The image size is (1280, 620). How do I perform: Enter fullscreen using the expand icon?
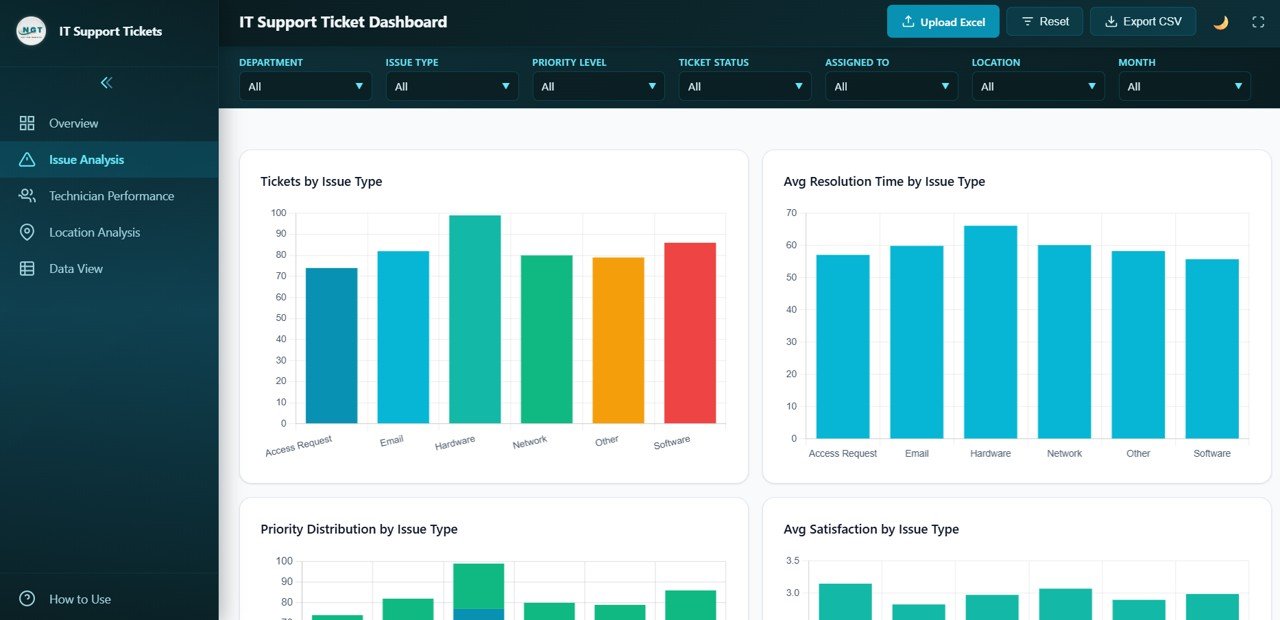pos(1258,22)
